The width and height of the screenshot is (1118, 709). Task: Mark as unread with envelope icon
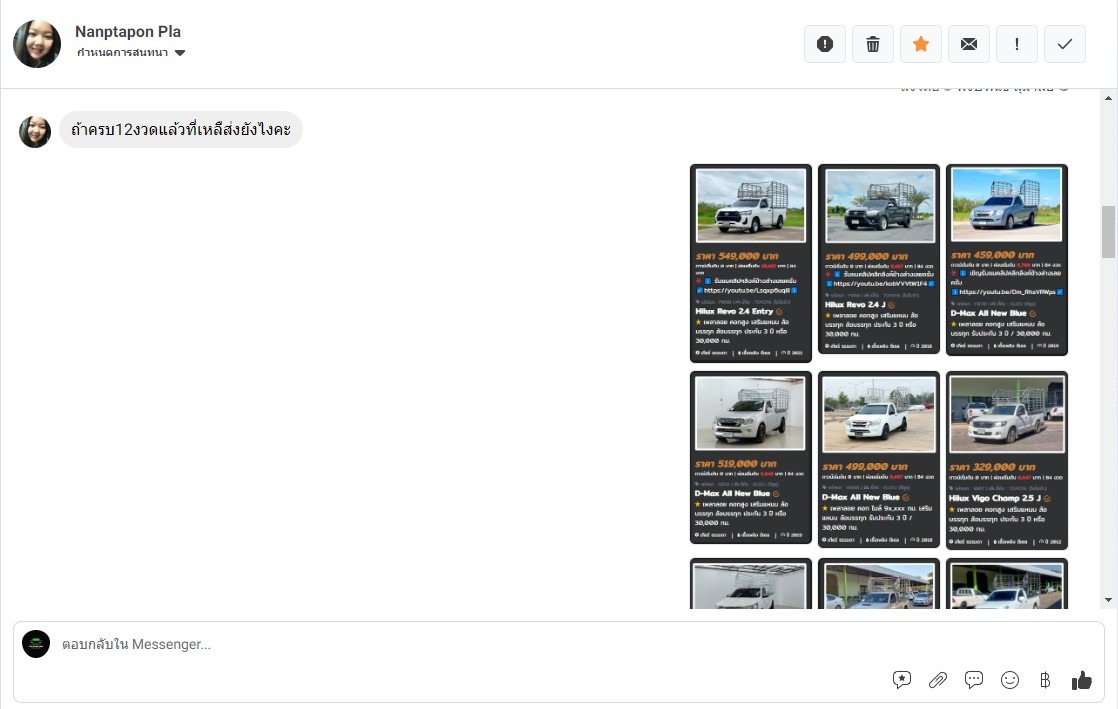point(969,44)
